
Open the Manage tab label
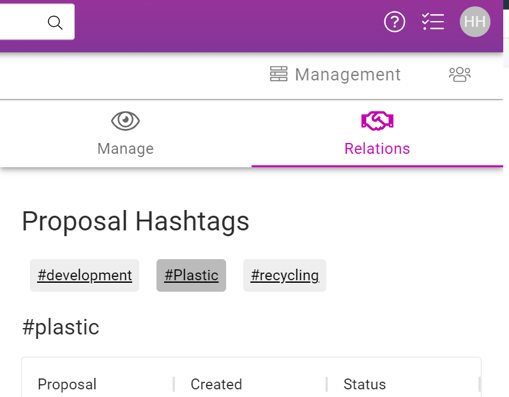pyautogui.click(x=125, y=149)
